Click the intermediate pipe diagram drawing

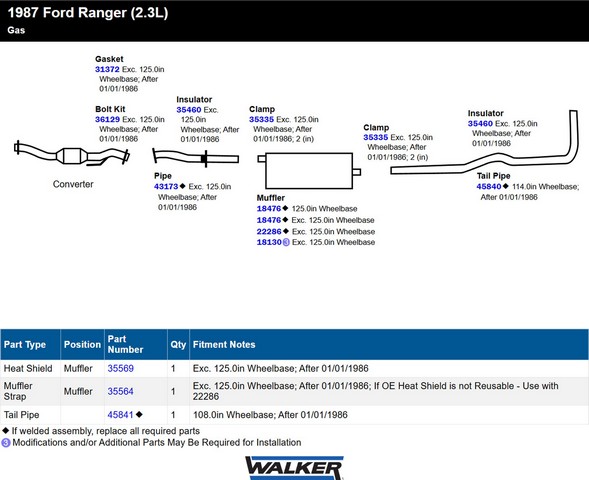click(x=195, y=157)
